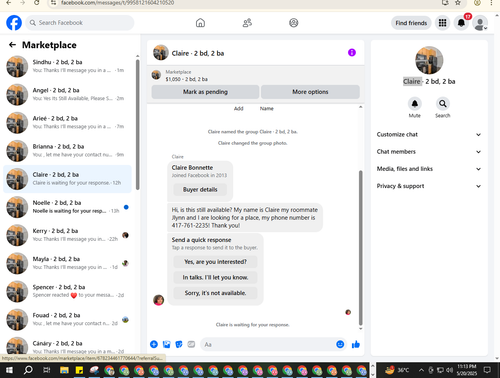
Task: Expand Media, files and links section
Action: 429,169
